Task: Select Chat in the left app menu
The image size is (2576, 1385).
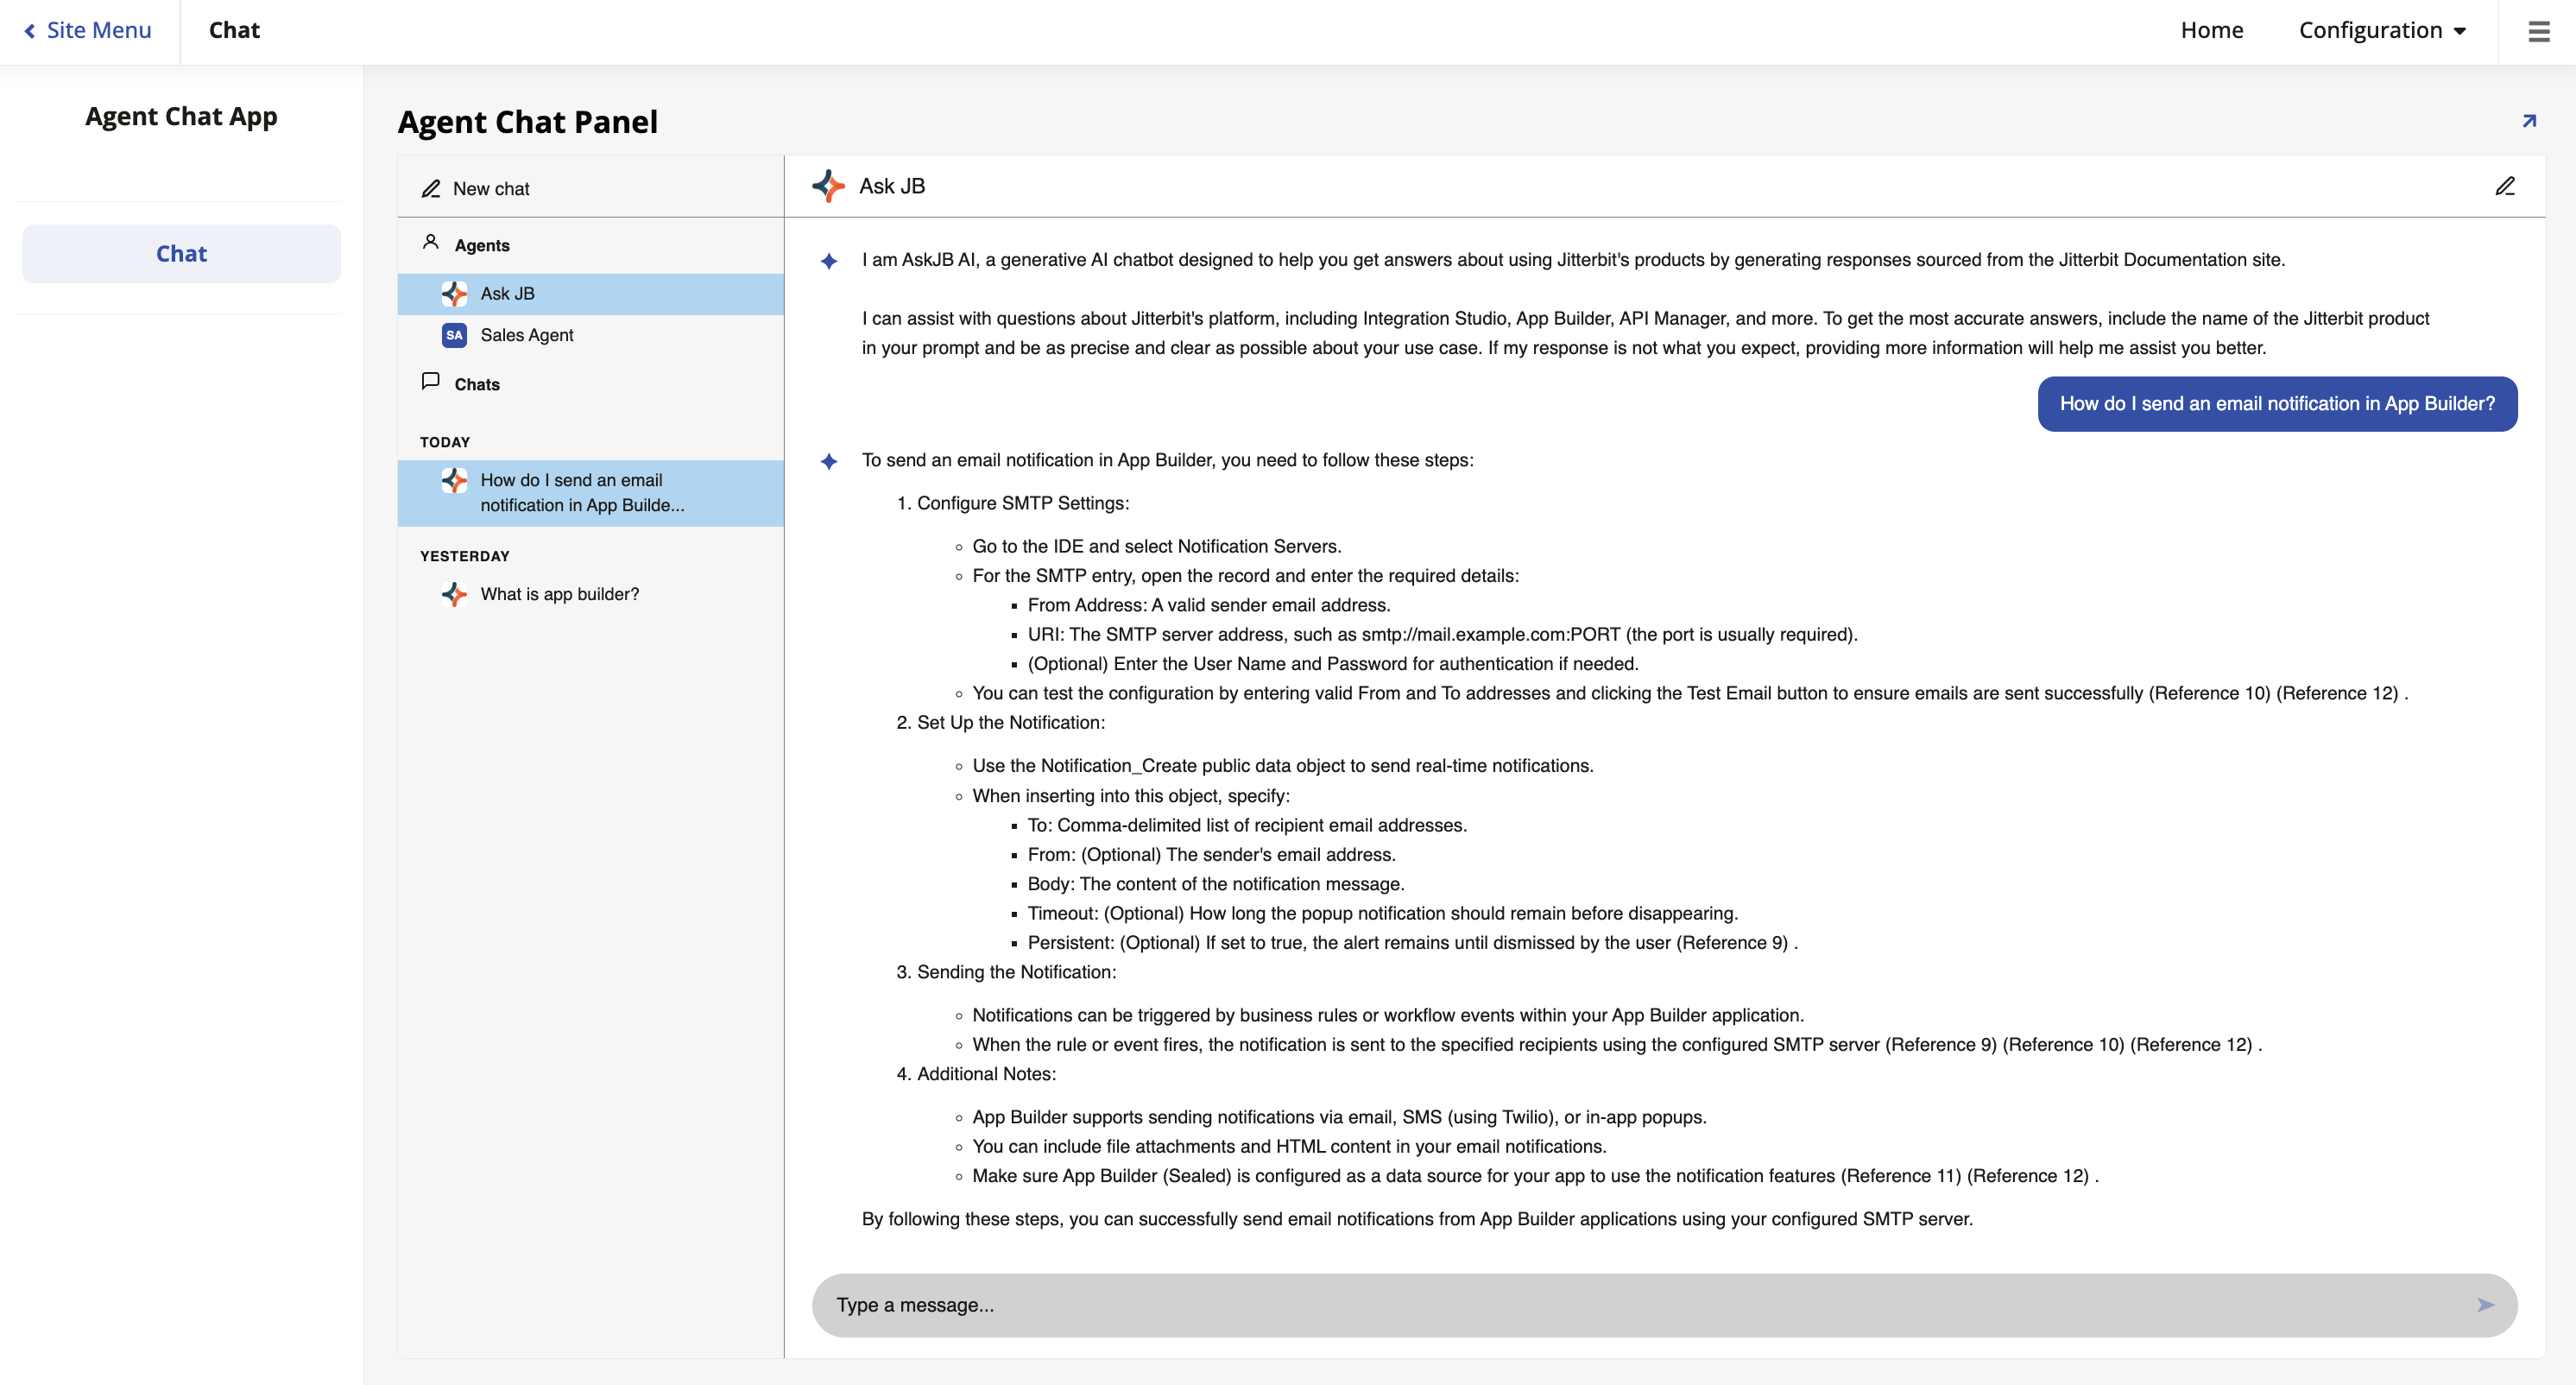Action: coord(181,254)
